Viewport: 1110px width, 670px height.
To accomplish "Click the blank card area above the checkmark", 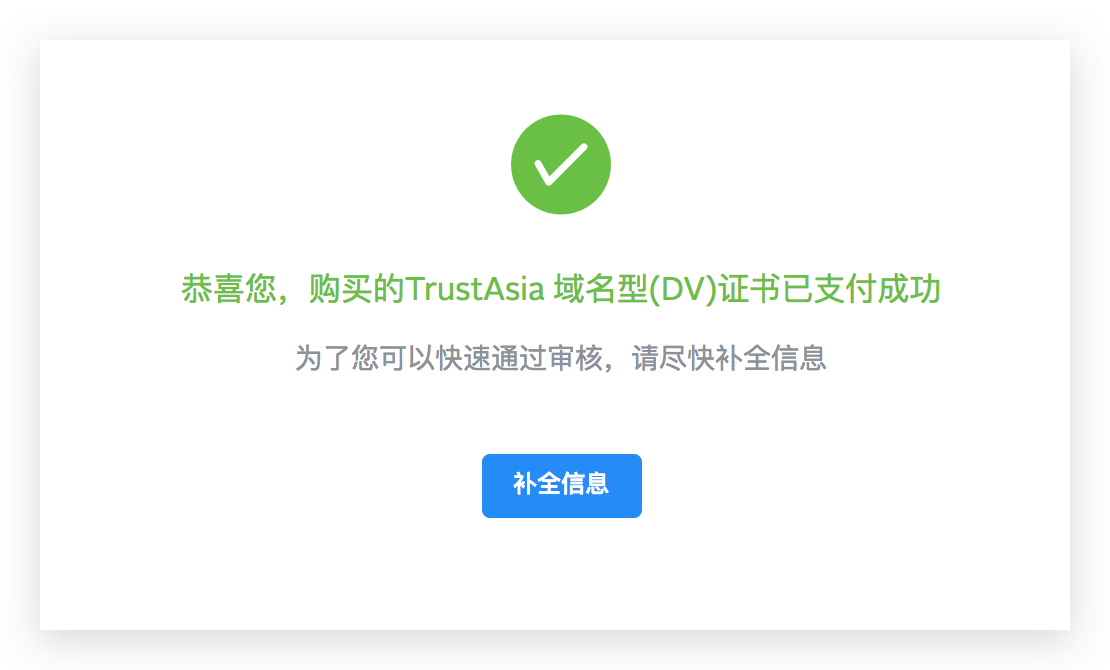I will 561,76.
